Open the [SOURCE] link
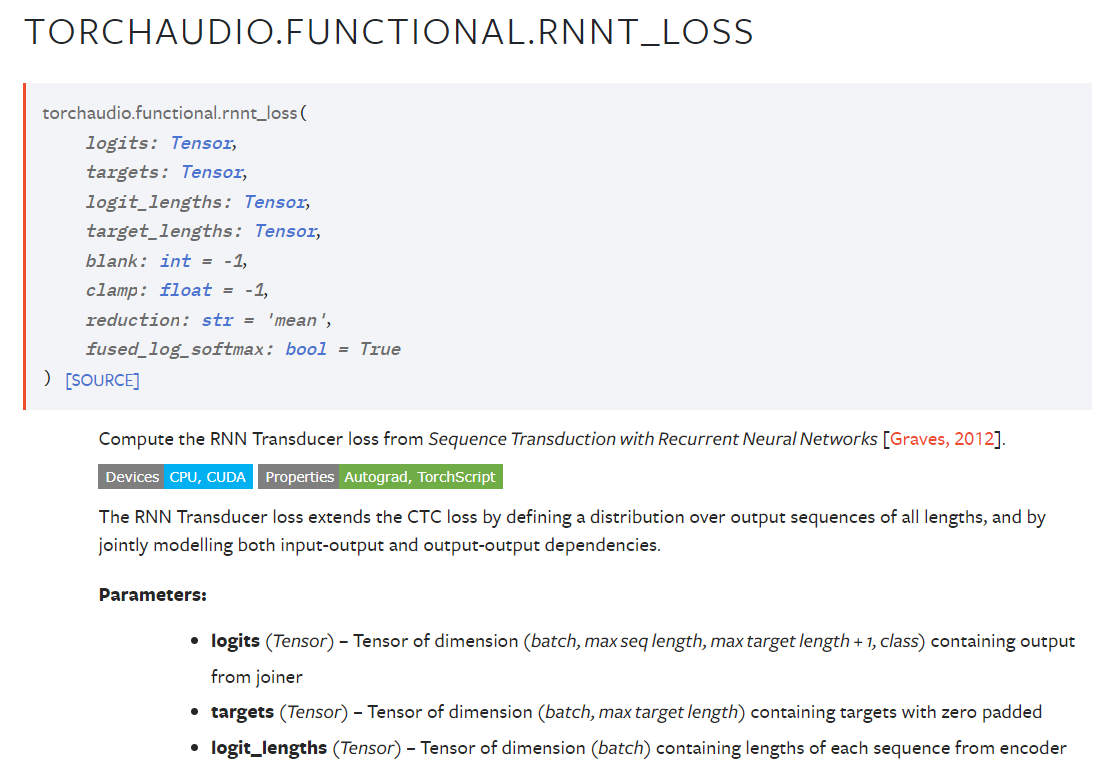 102,380
